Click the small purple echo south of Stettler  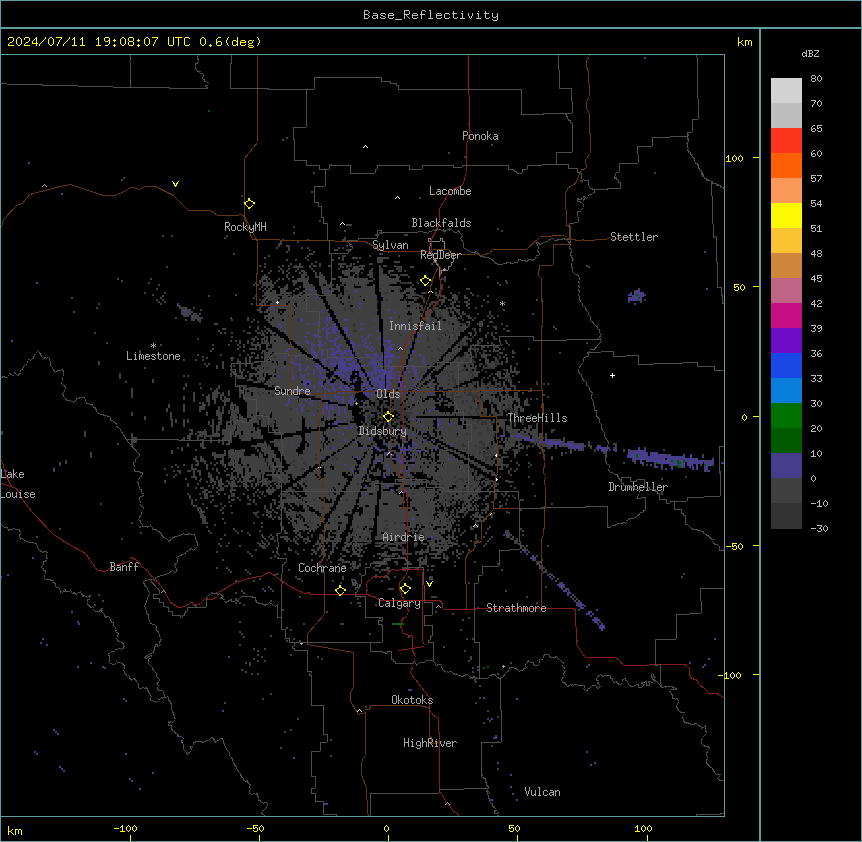tap(637, 296)
